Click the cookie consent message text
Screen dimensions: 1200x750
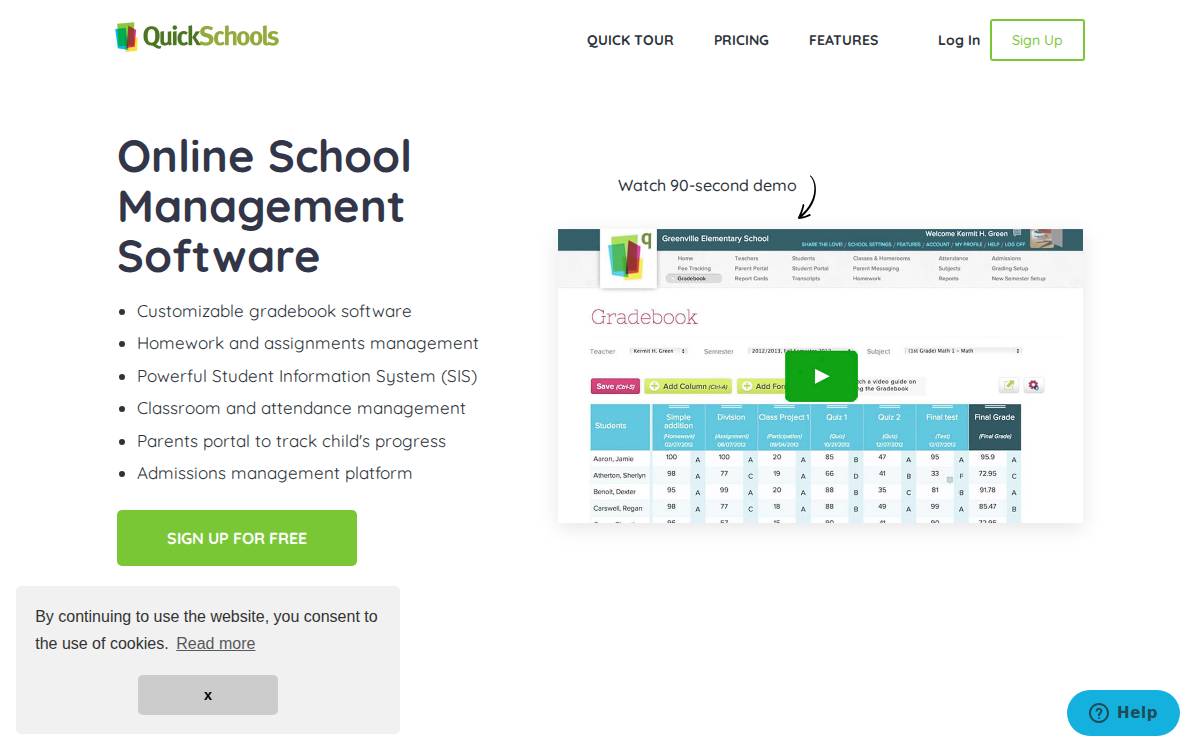(x=206, y=630)
